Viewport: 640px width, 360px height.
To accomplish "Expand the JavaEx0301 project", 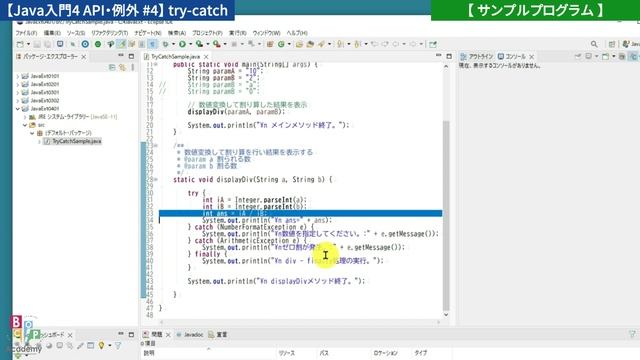I will (x=18, y=93).
